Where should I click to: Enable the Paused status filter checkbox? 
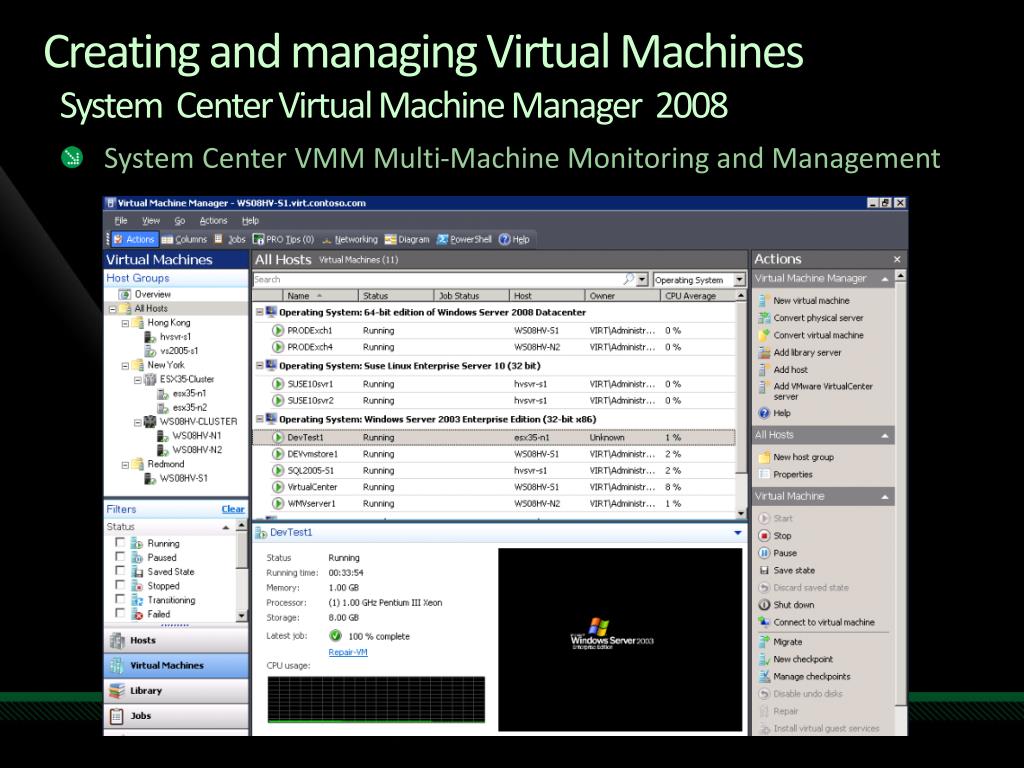tap(120, 556)
